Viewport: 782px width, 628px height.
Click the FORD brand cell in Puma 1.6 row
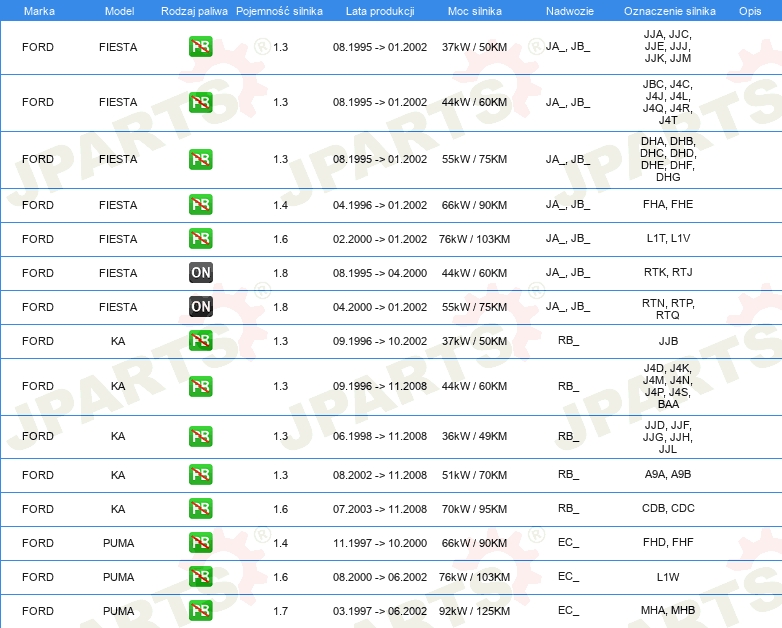click(x=38, y=577)
